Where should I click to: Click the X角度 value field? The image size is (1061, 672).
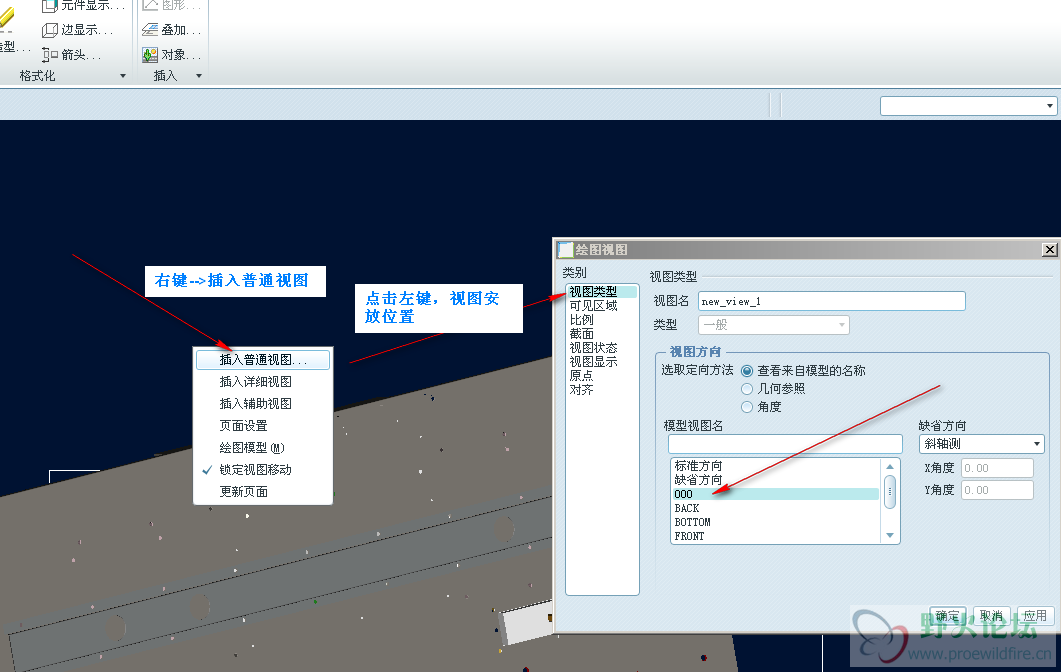tap(997, 468)
